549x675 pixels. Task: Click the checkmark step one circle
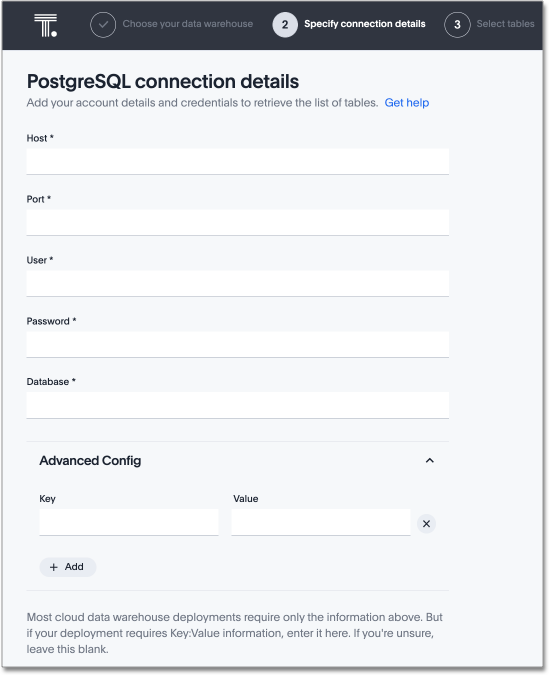point(103,25)
